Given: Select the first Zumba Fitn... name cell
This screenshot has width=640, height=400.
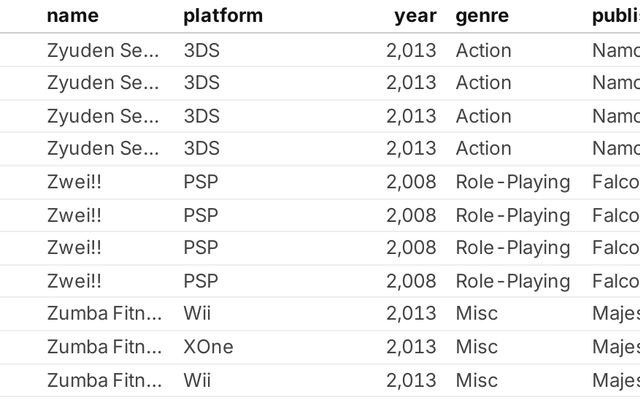Looking at the screenshot, I should tap(104, 314).
